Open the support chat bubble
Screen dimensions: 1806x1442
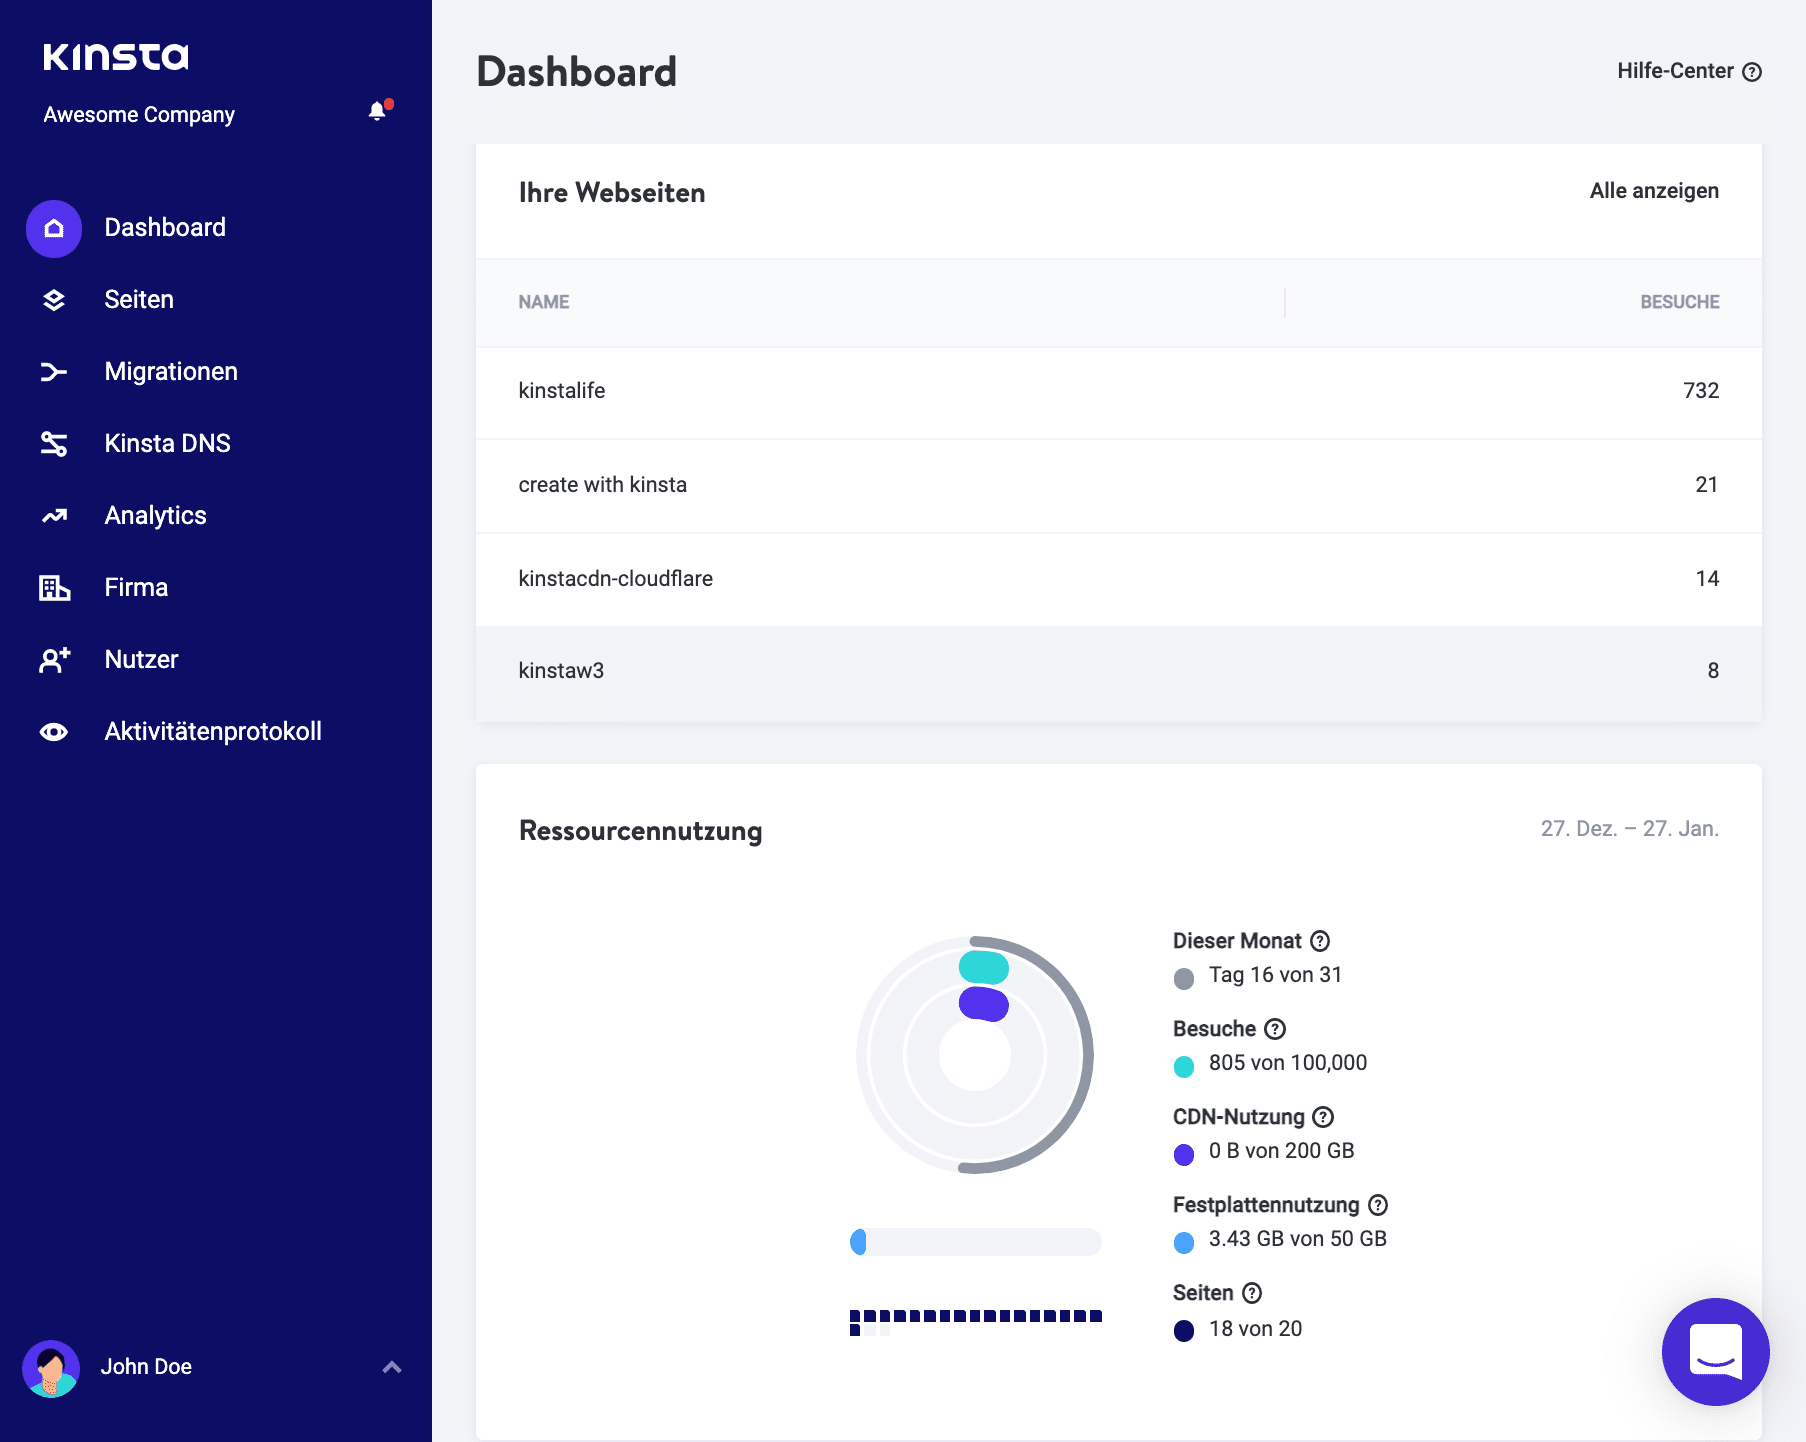point(1716,1353)
